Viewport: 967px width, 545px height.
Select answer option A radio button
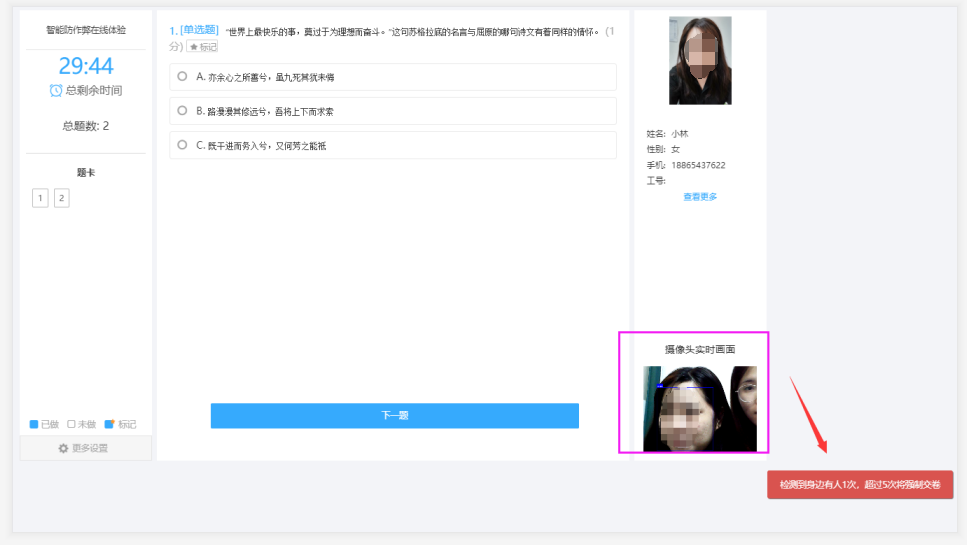pyautogui.click(x=182, y=76)
